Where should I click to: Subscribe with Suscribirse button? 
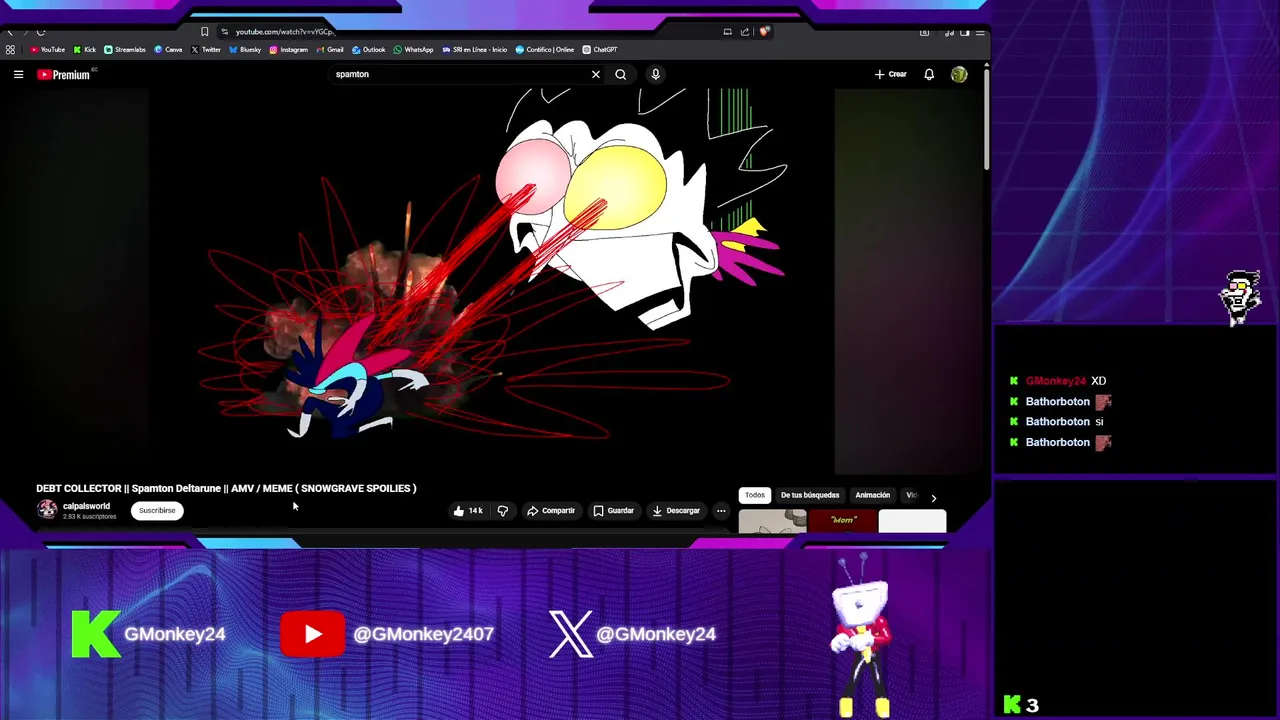(157, 511)
